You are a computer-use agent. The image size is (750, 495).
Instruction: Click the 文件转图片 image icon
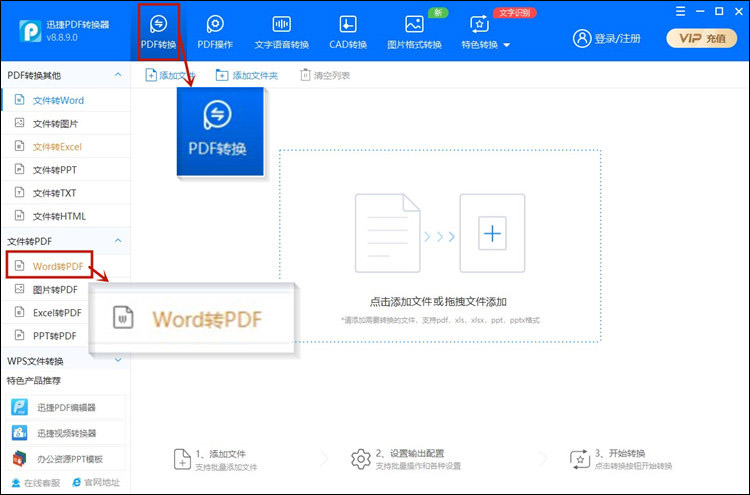click(x=20, y=123)
